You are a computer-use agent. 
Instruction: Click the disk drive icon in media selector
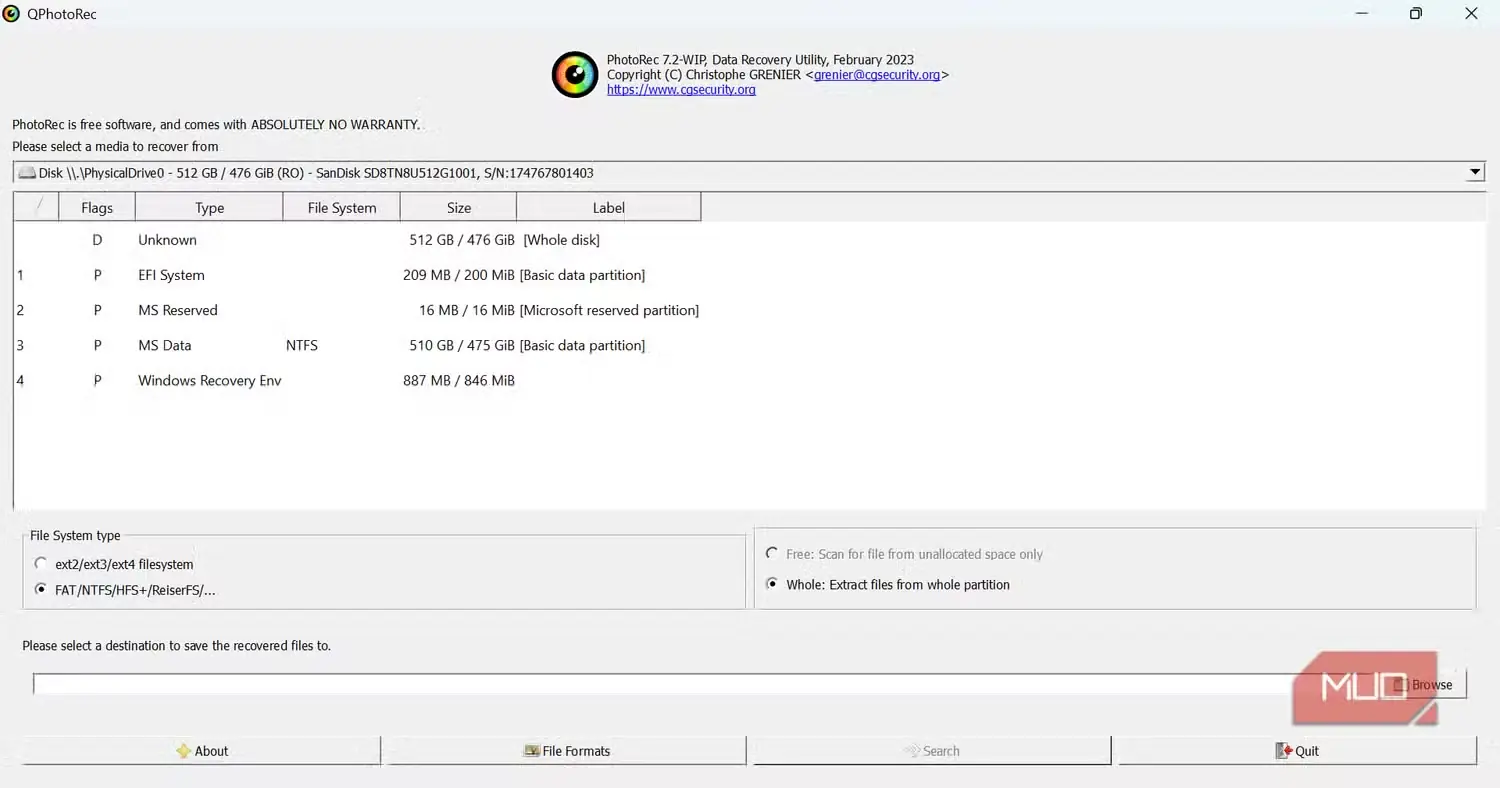[27, 173]
